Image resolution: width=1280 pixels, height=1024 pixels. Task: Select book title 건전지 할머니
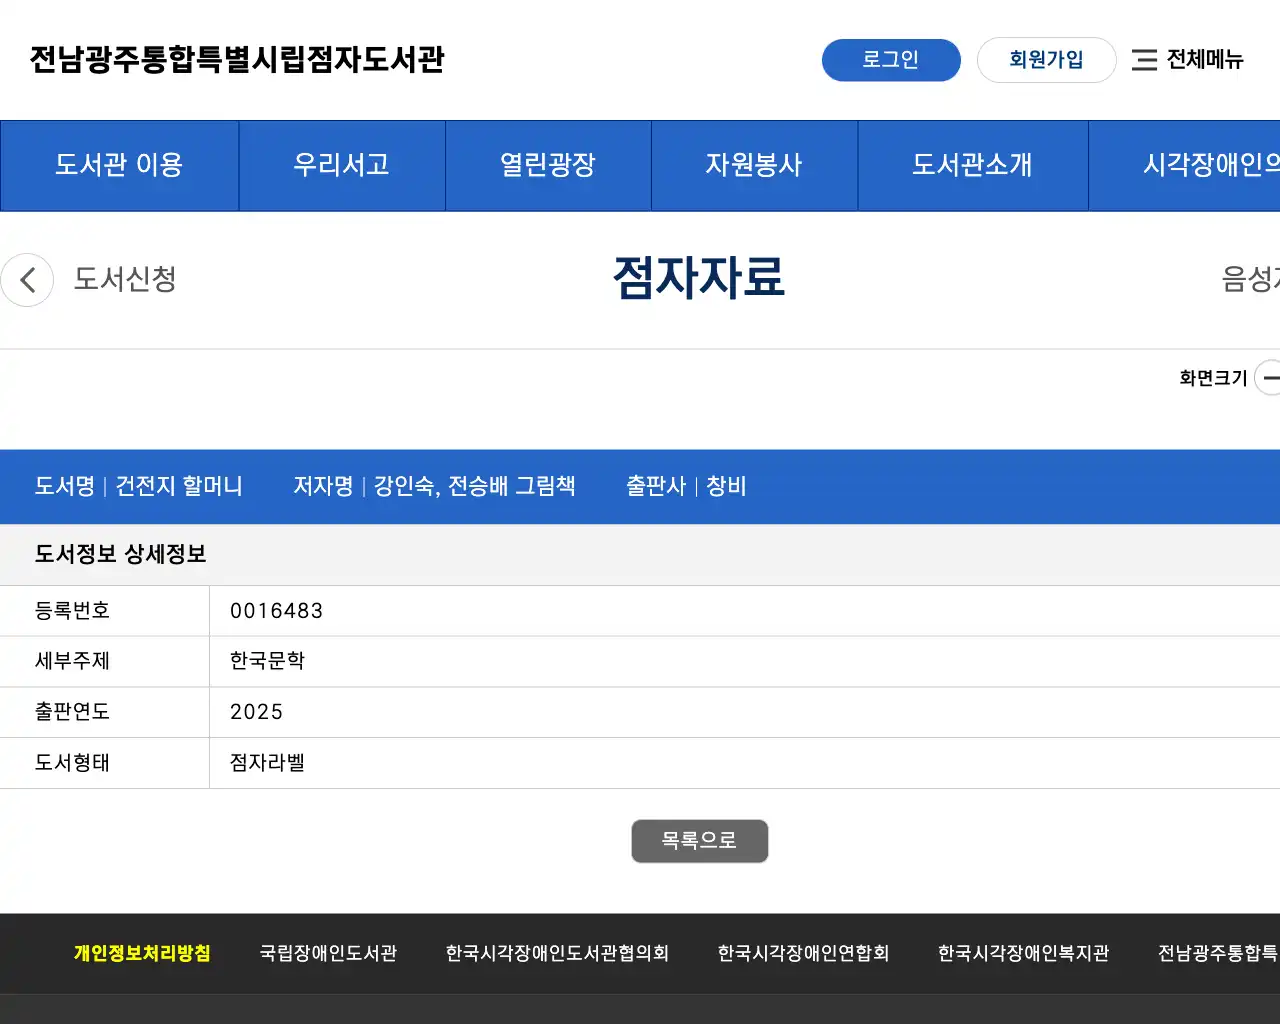click(x=179, y=486)
